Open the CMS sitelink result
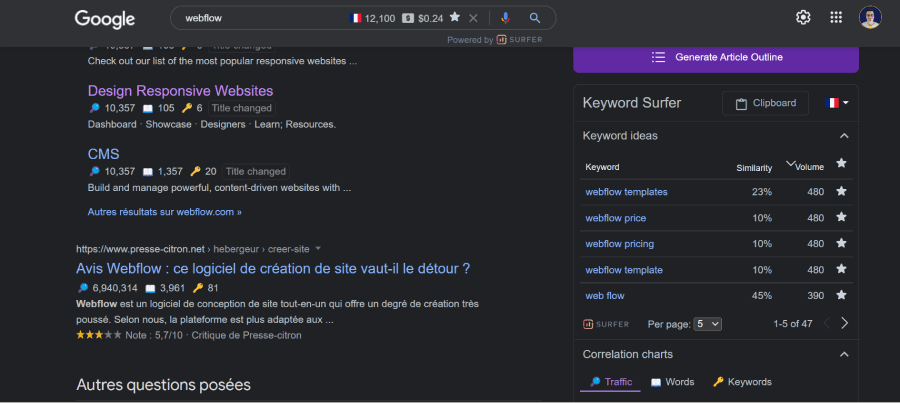The image size is (900, 403). pos(103,154)
